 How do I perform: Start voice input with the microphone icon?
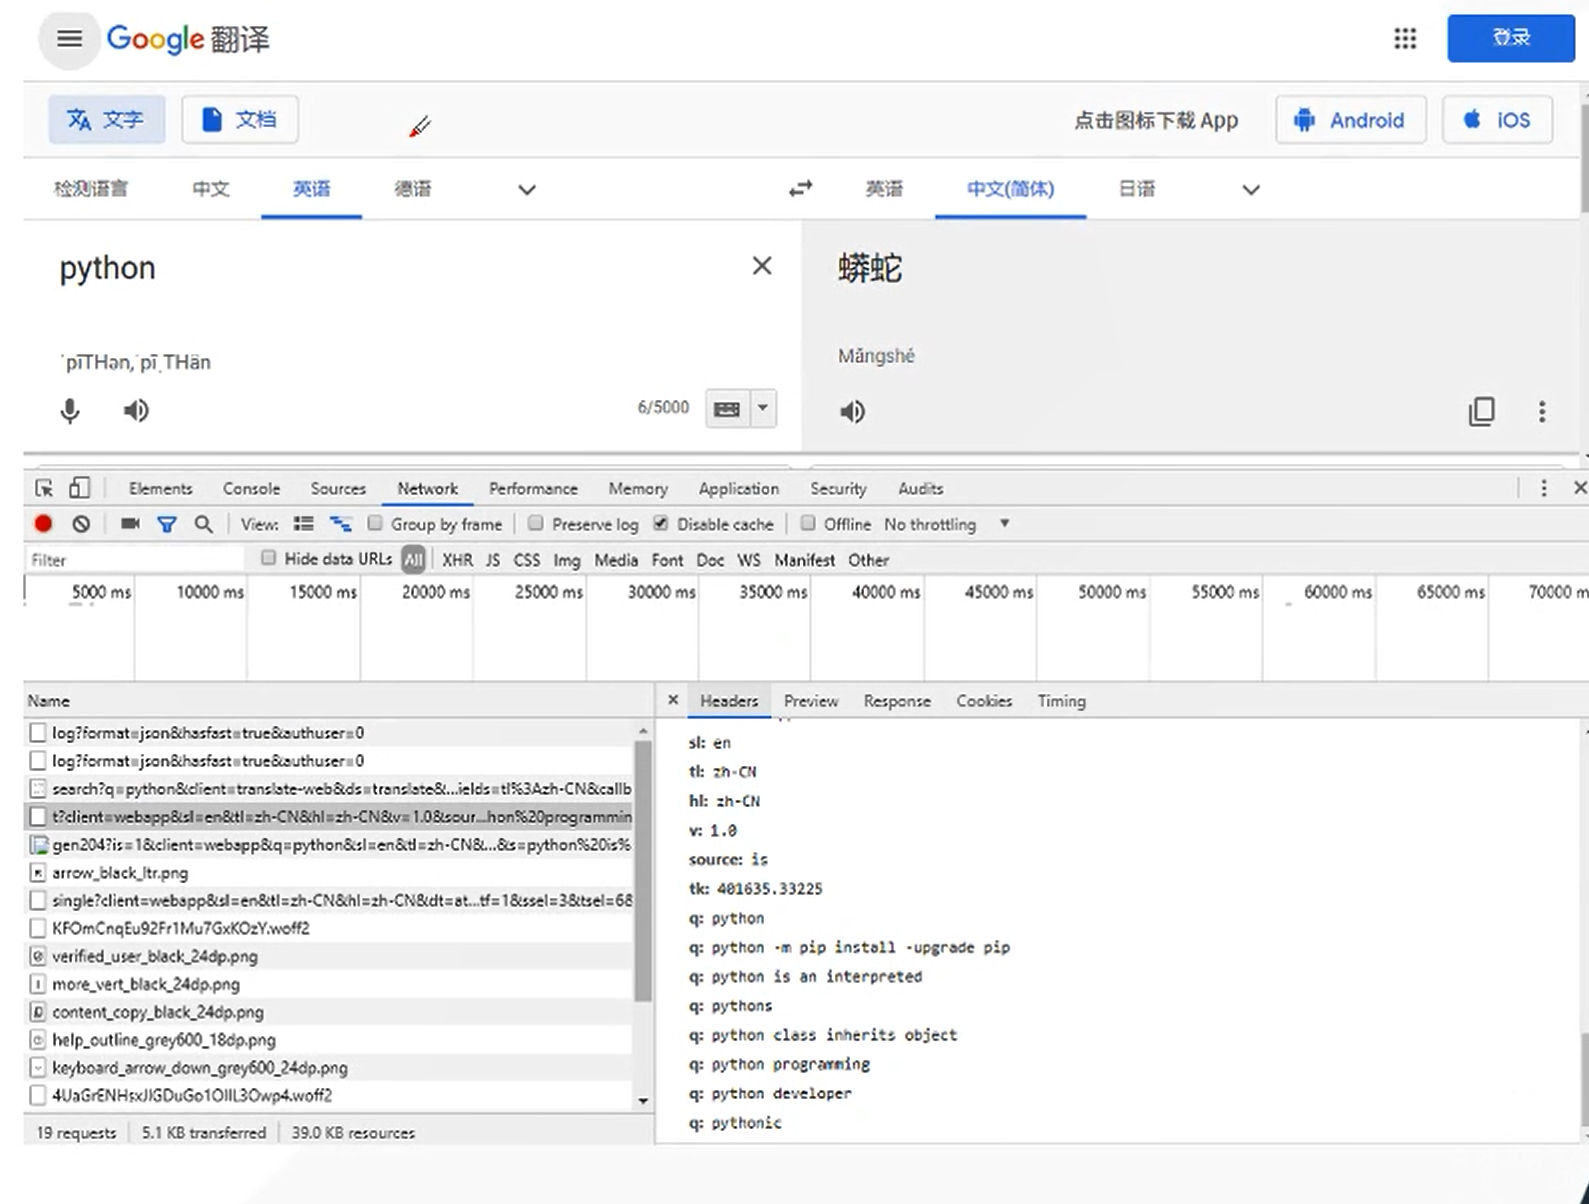point(70,411)
